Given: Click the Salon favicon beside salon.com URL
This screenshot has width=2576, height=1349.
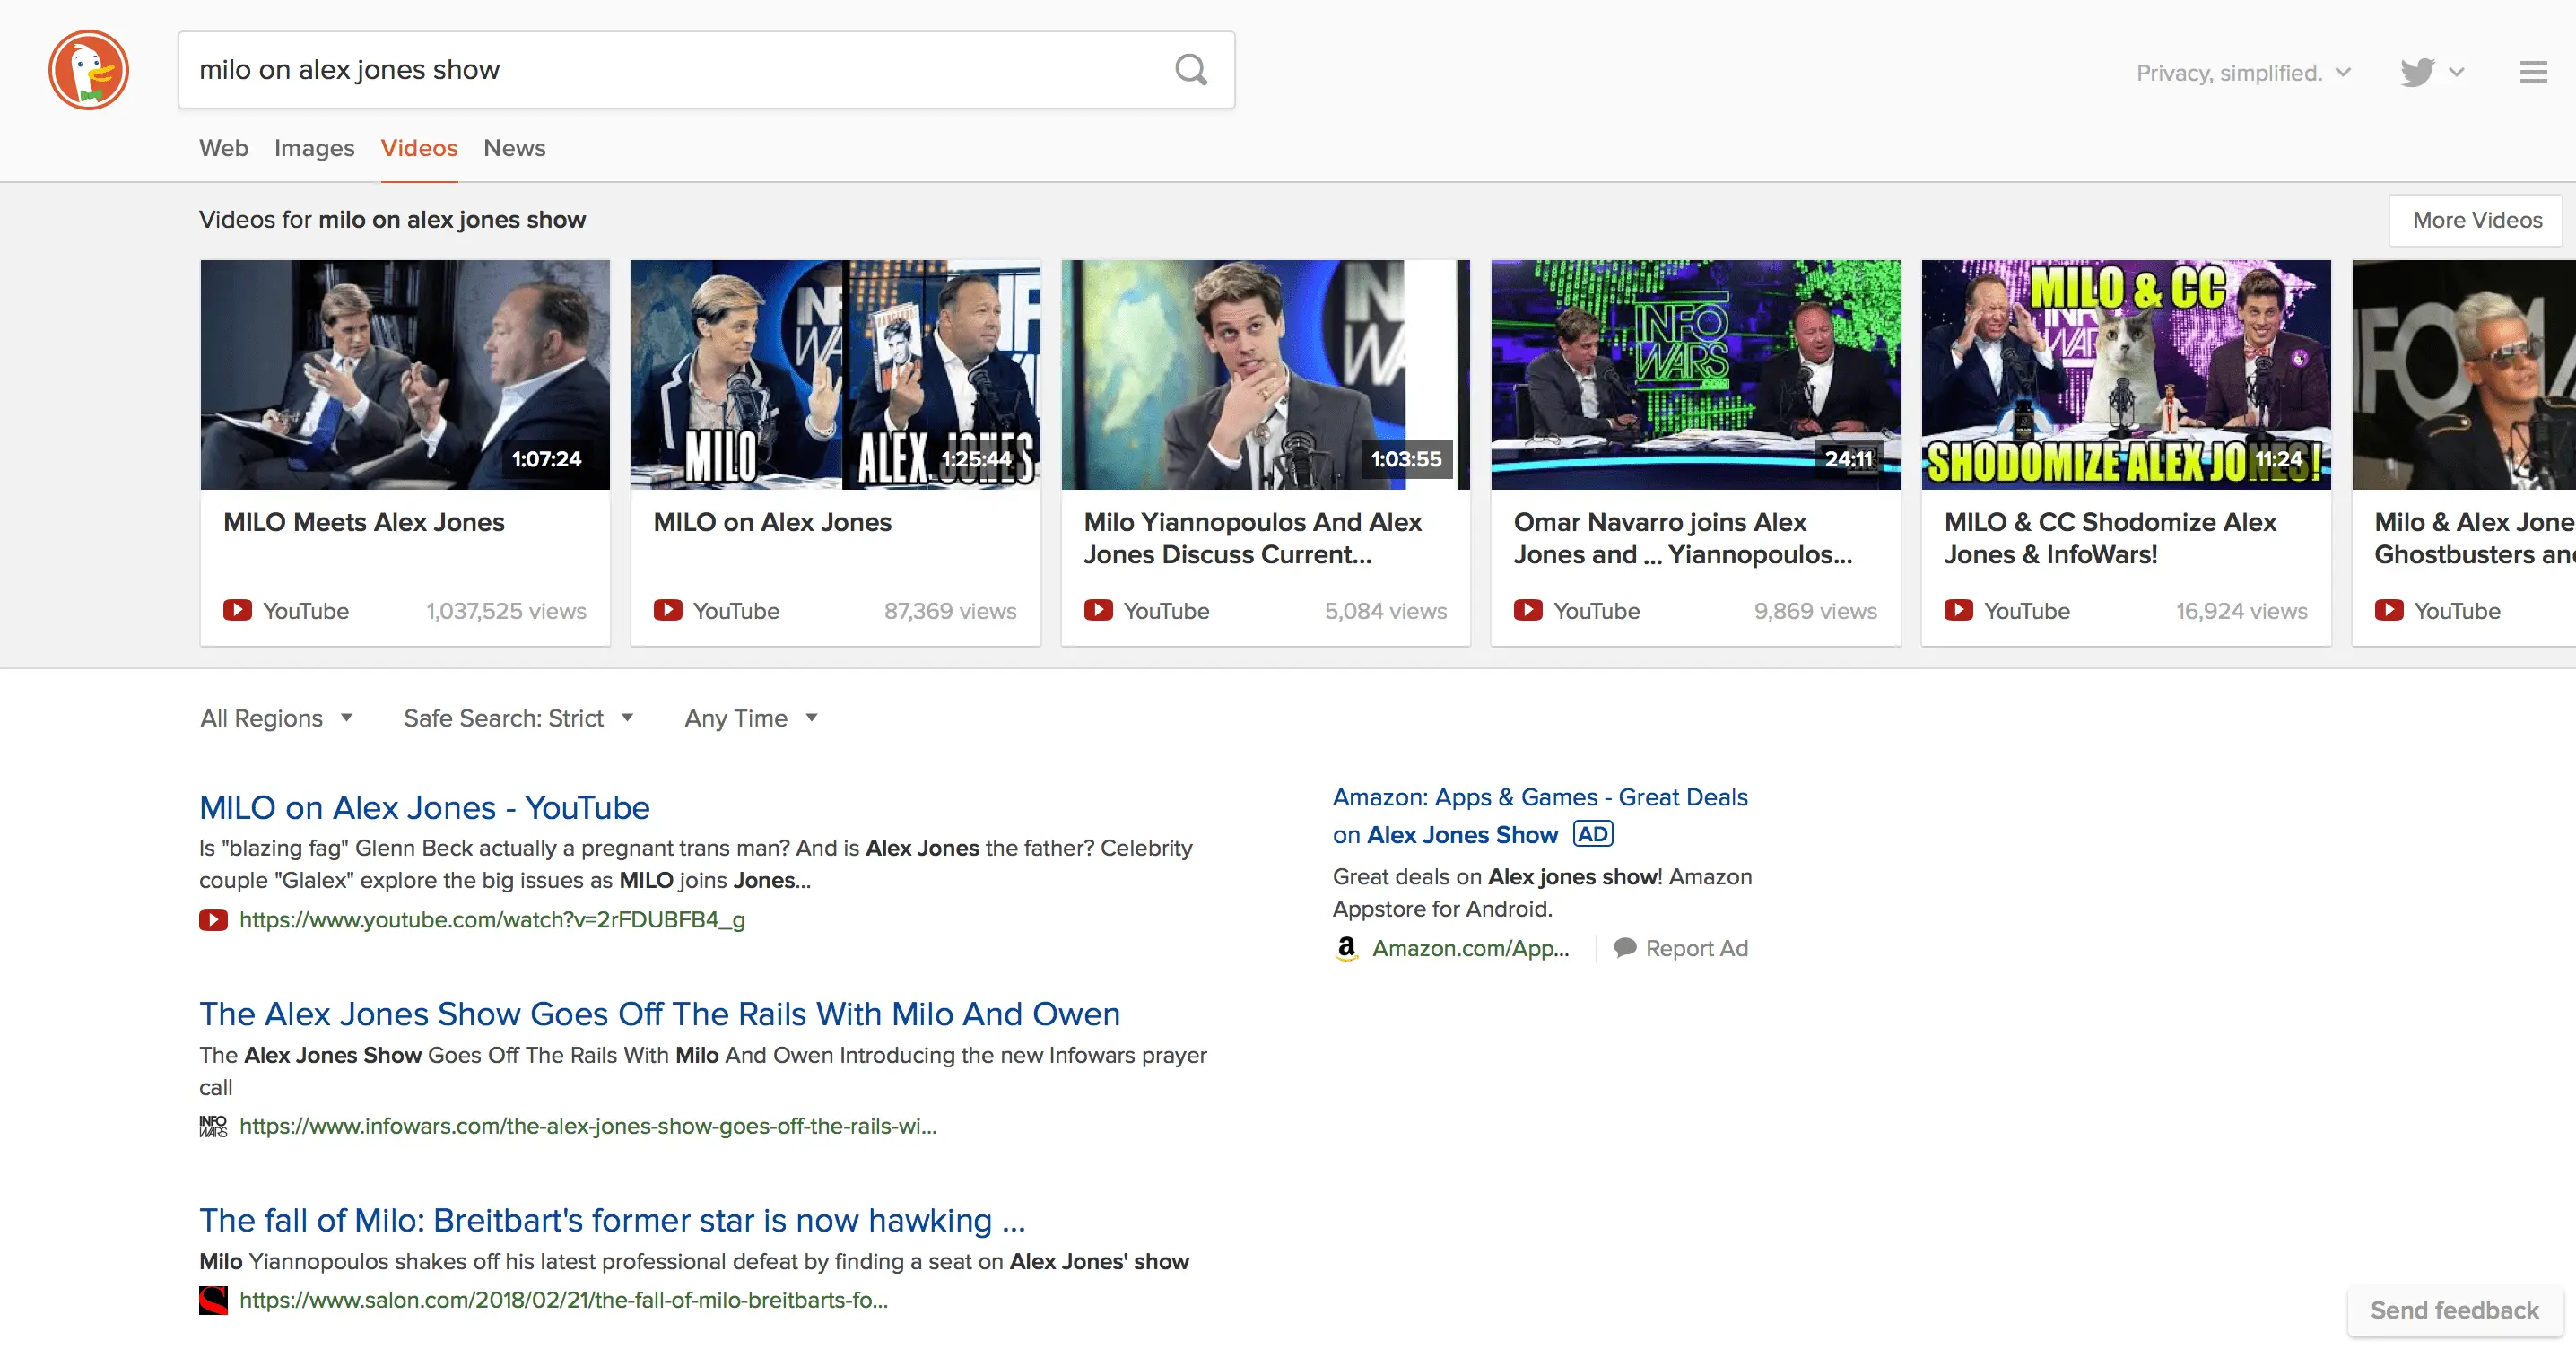Looking at the screenshot, I should tap(213, 1300).
